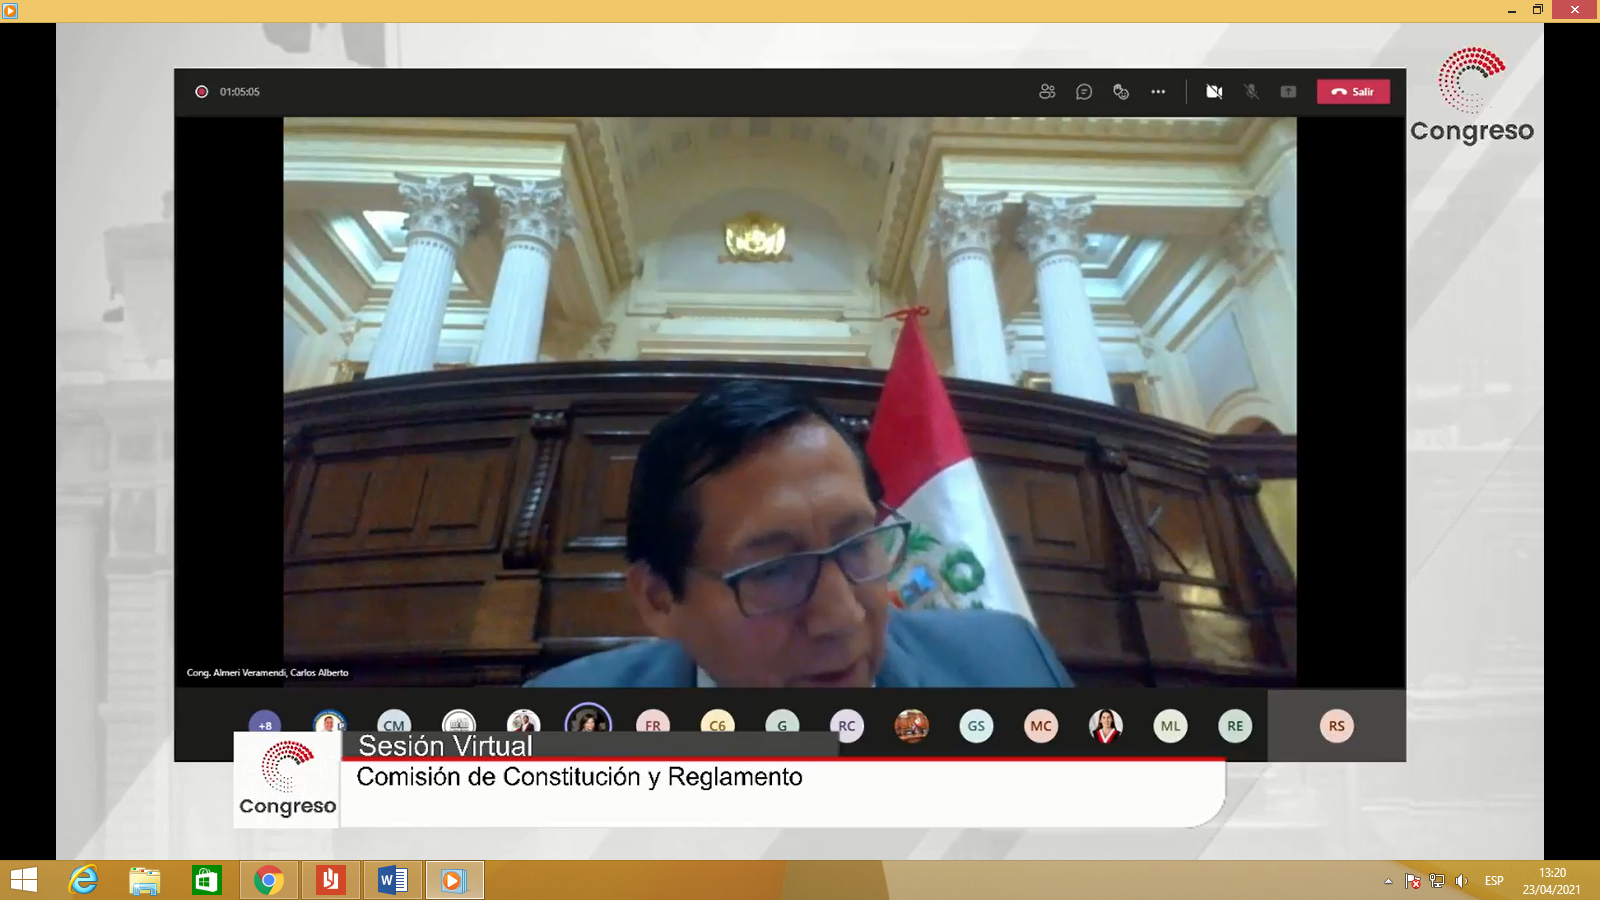Unmute the microphone
Screen dimensions: 1600x900
(1251, 92)
